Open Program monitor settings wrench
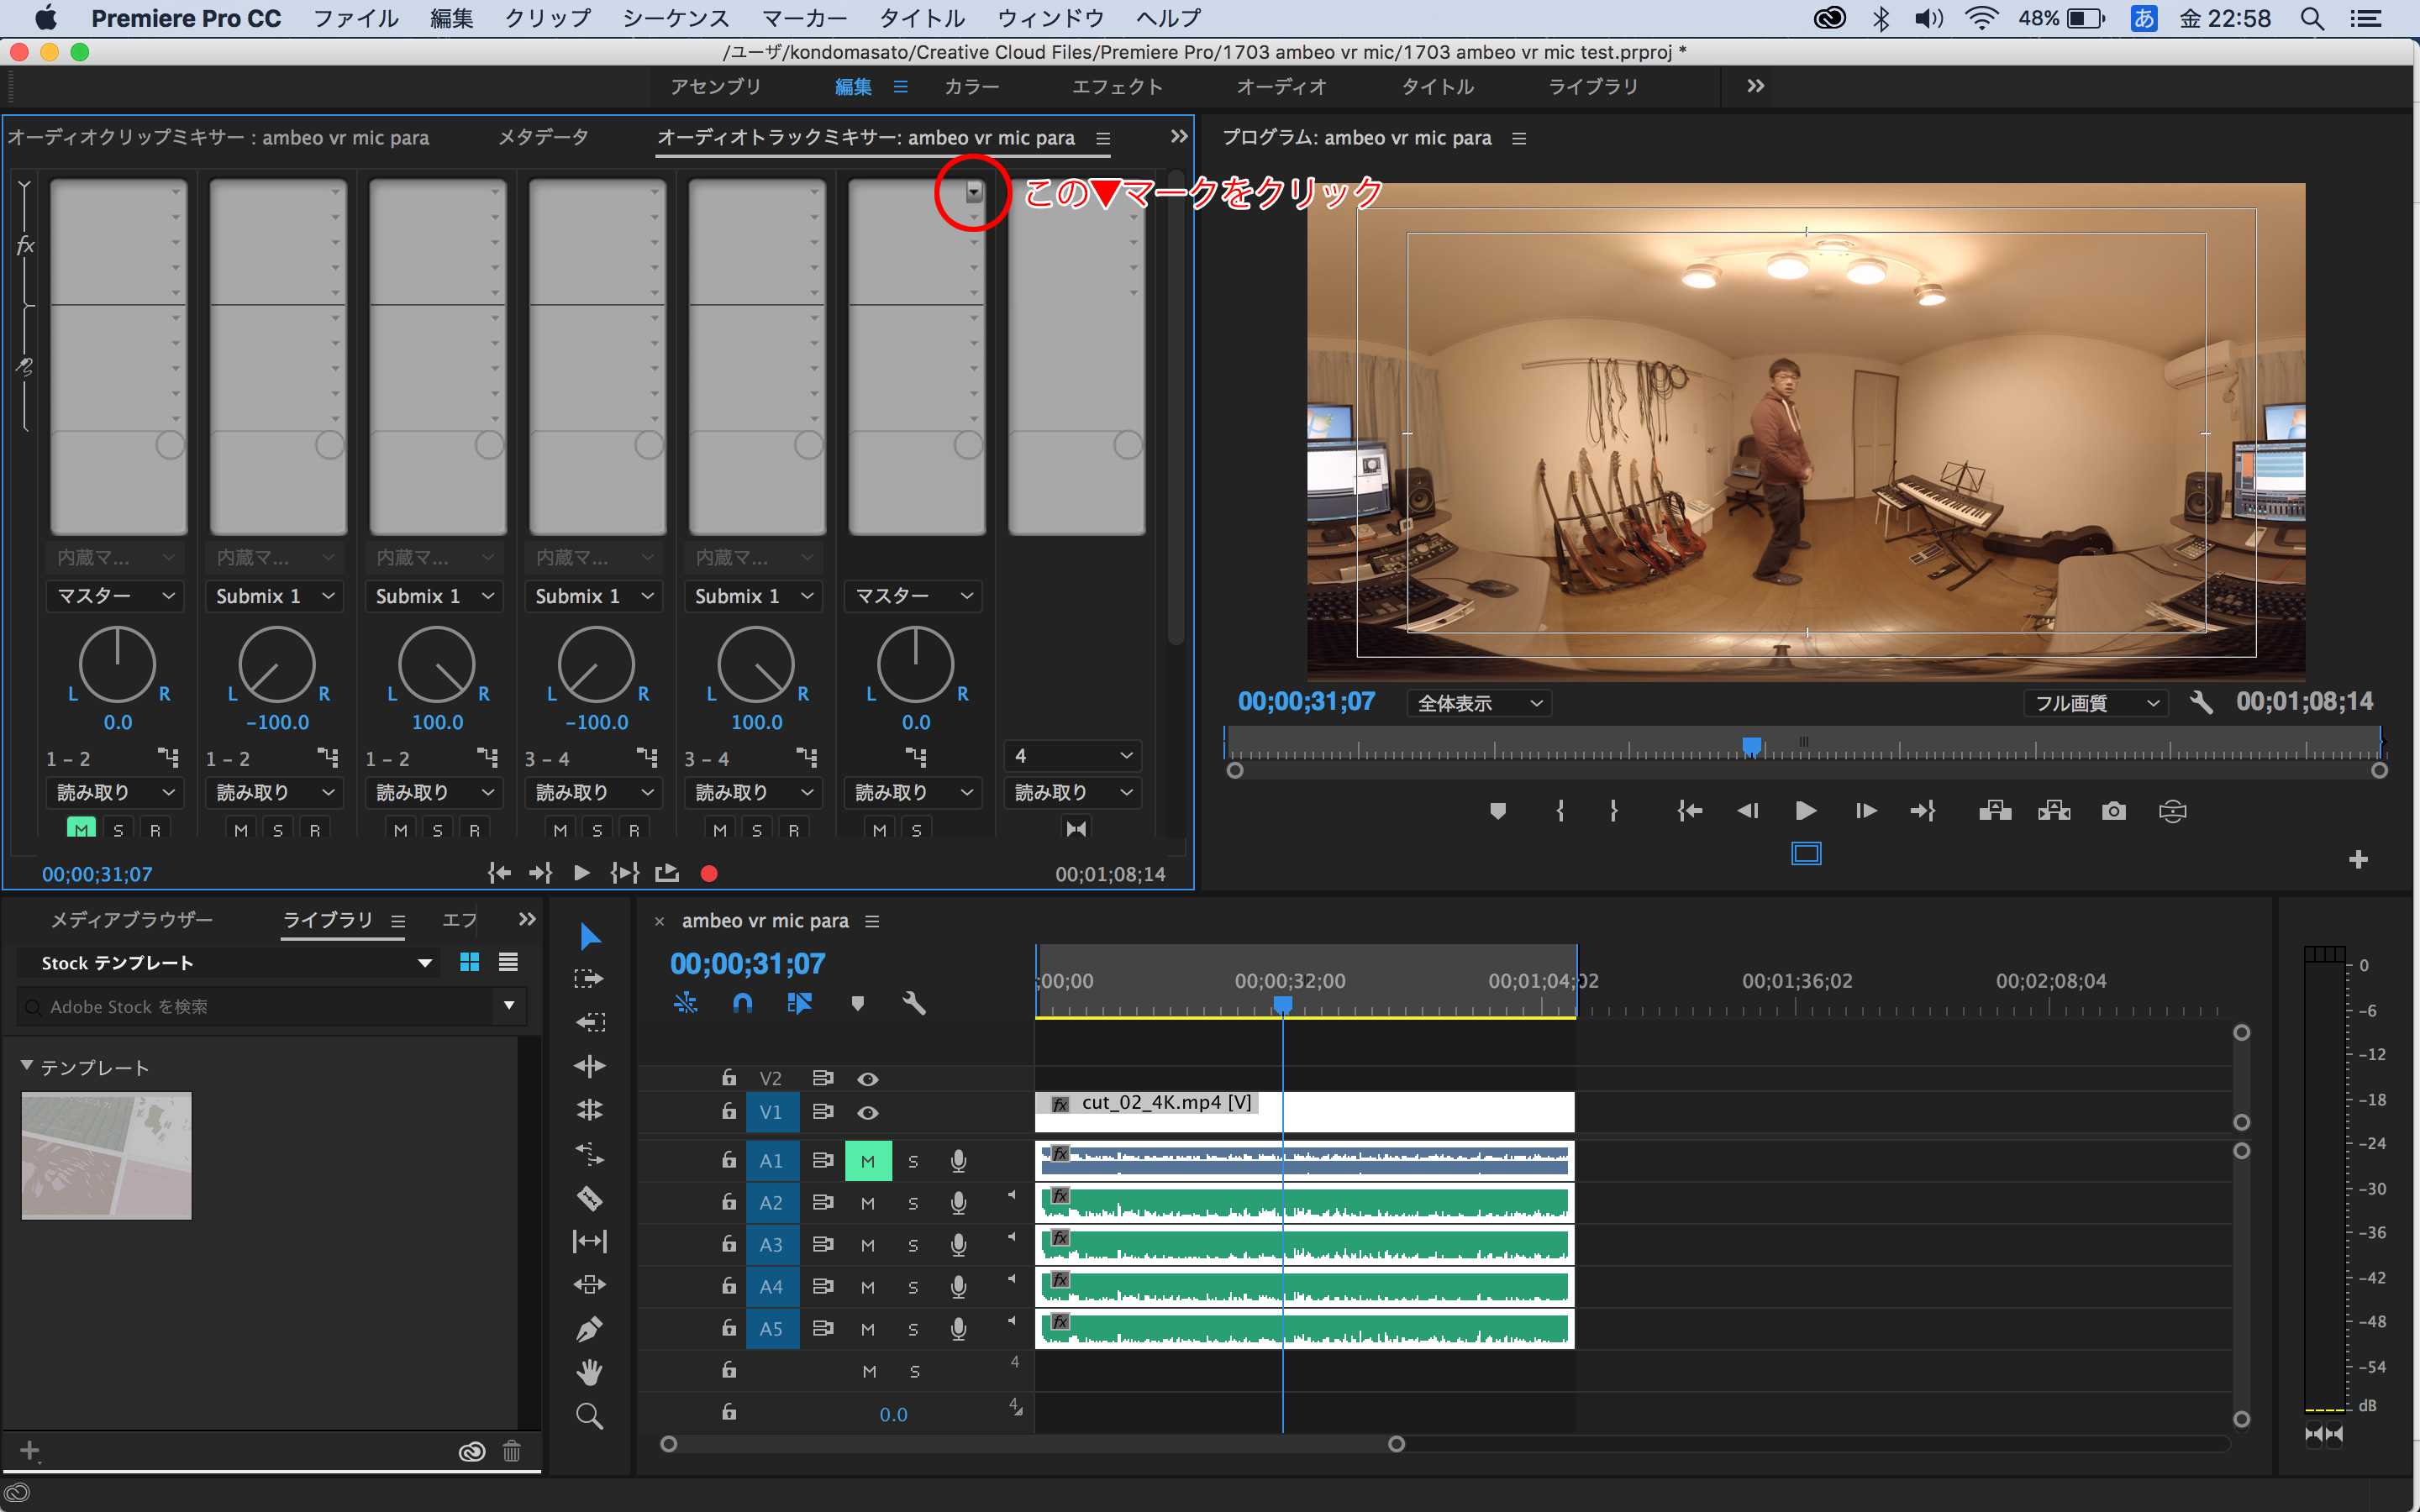 (2200, 702)
